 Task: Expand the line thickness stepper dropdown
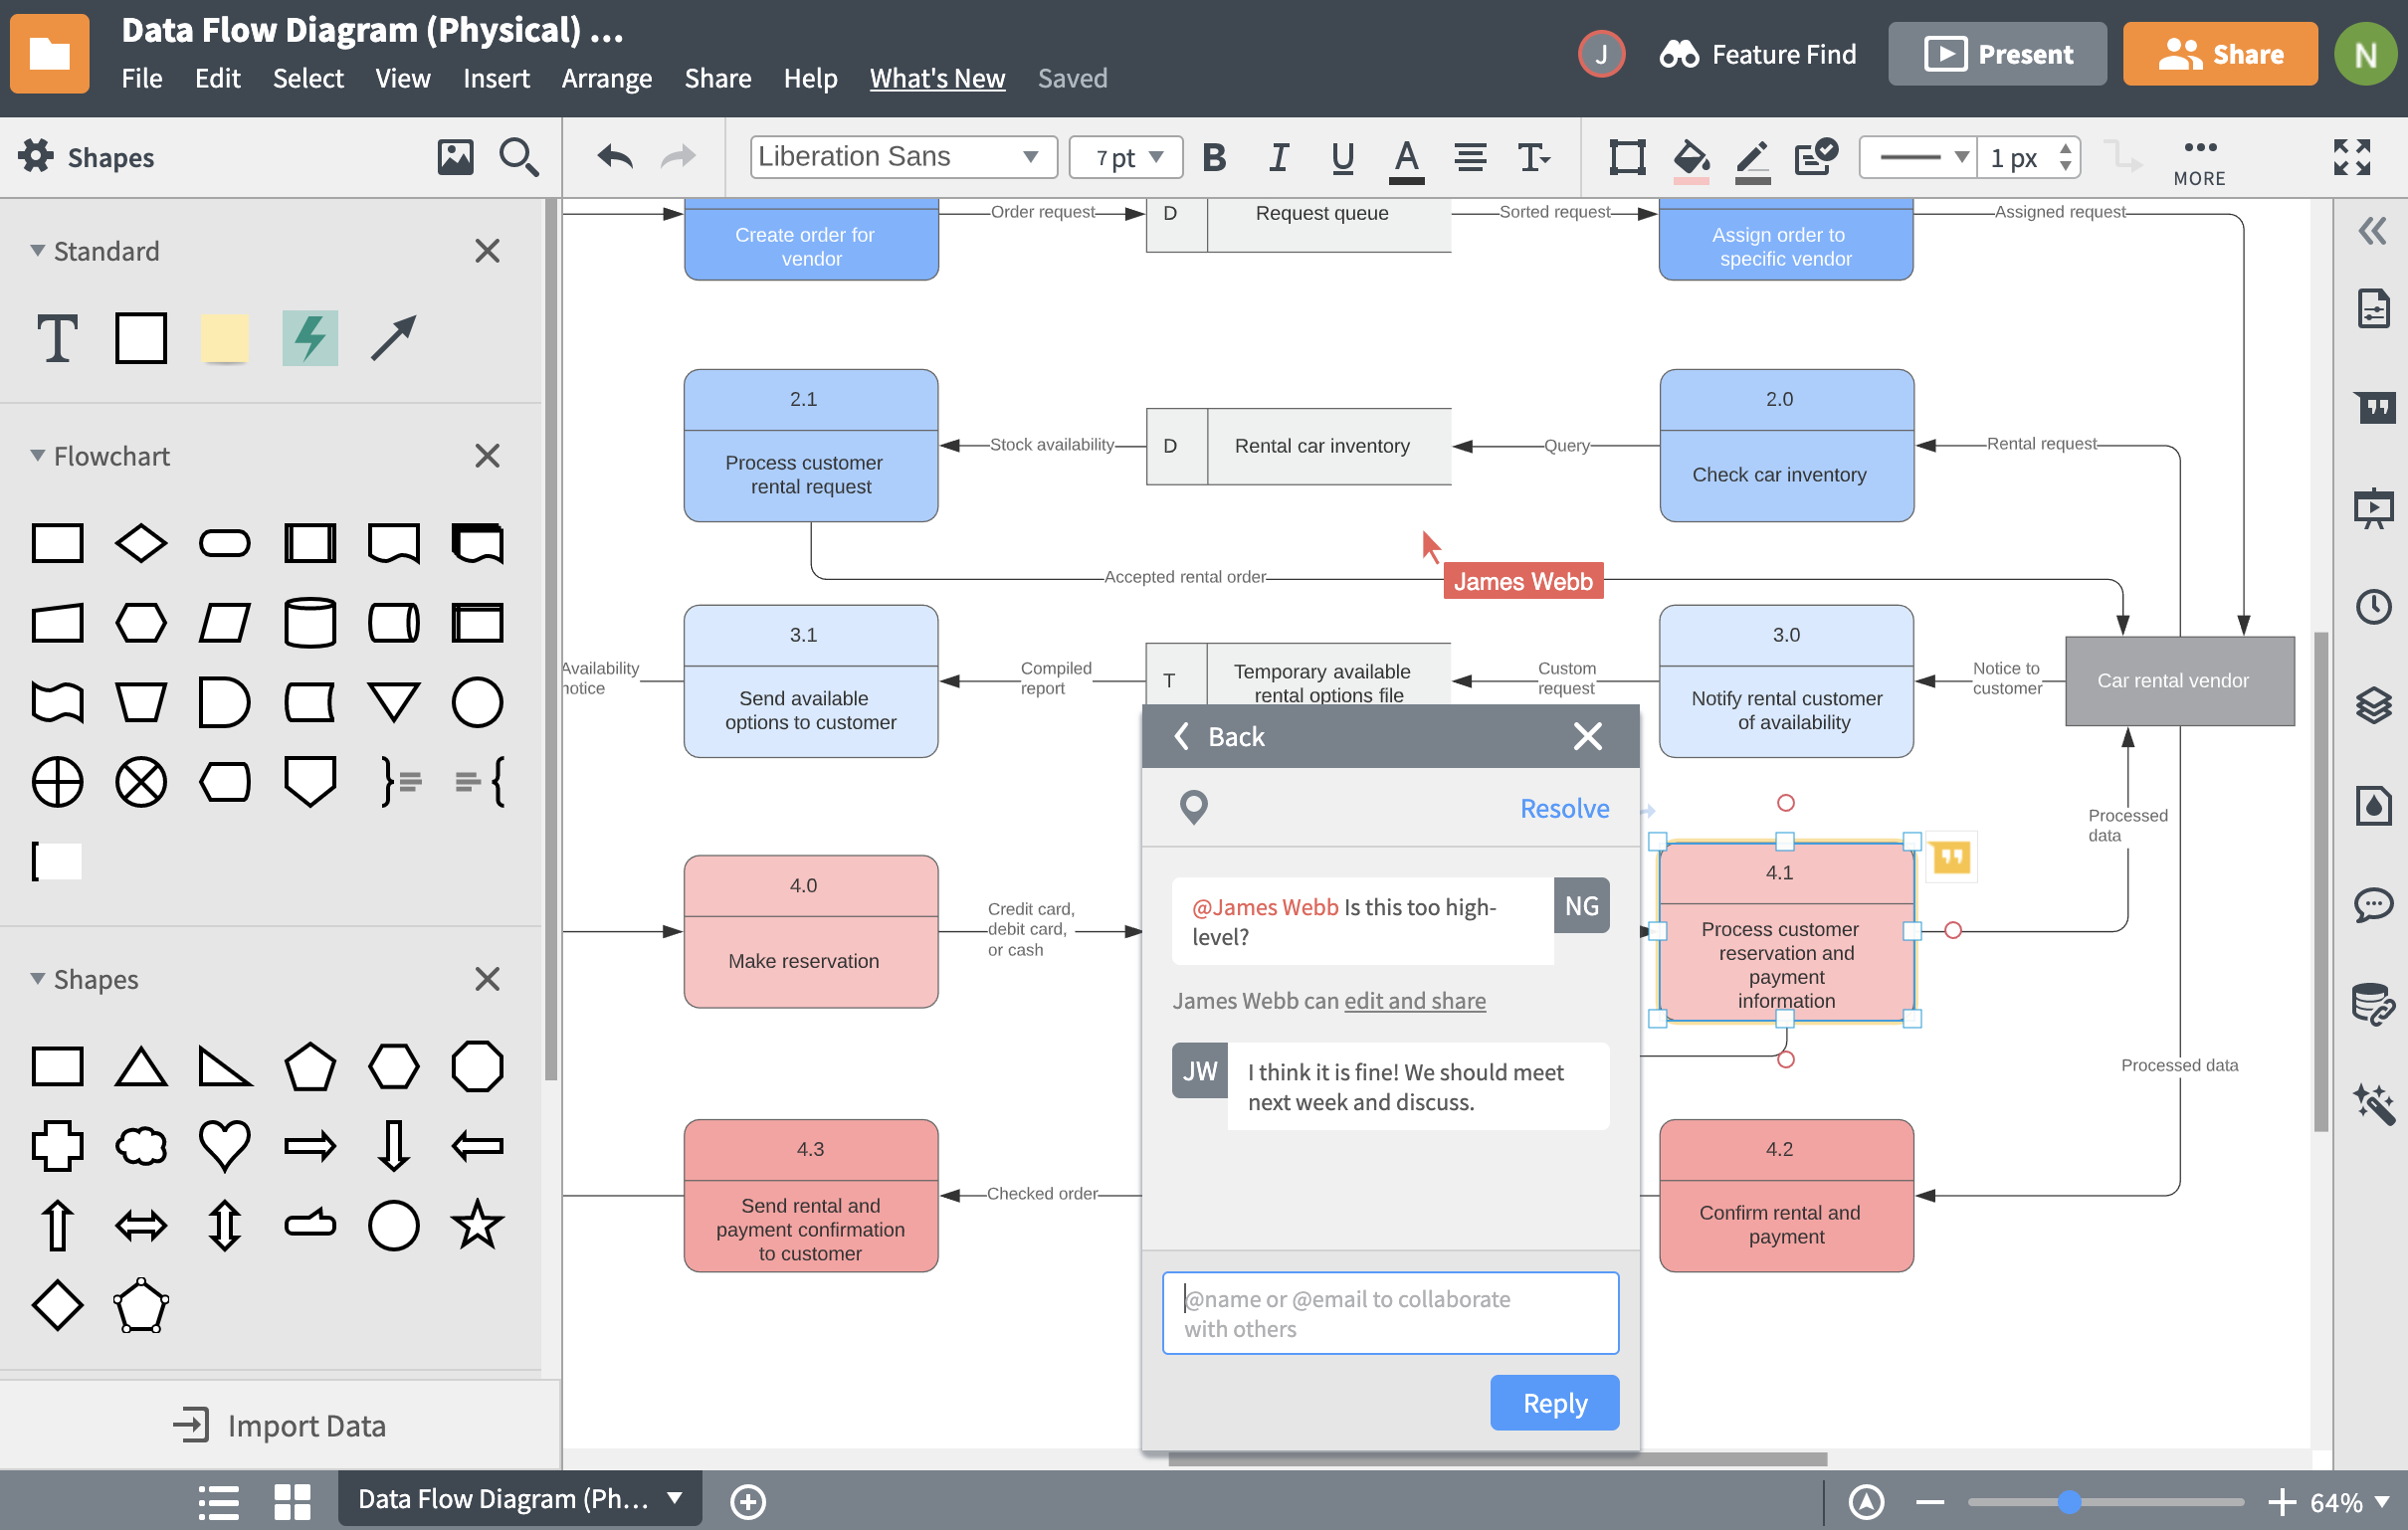tap(2064, 156)
